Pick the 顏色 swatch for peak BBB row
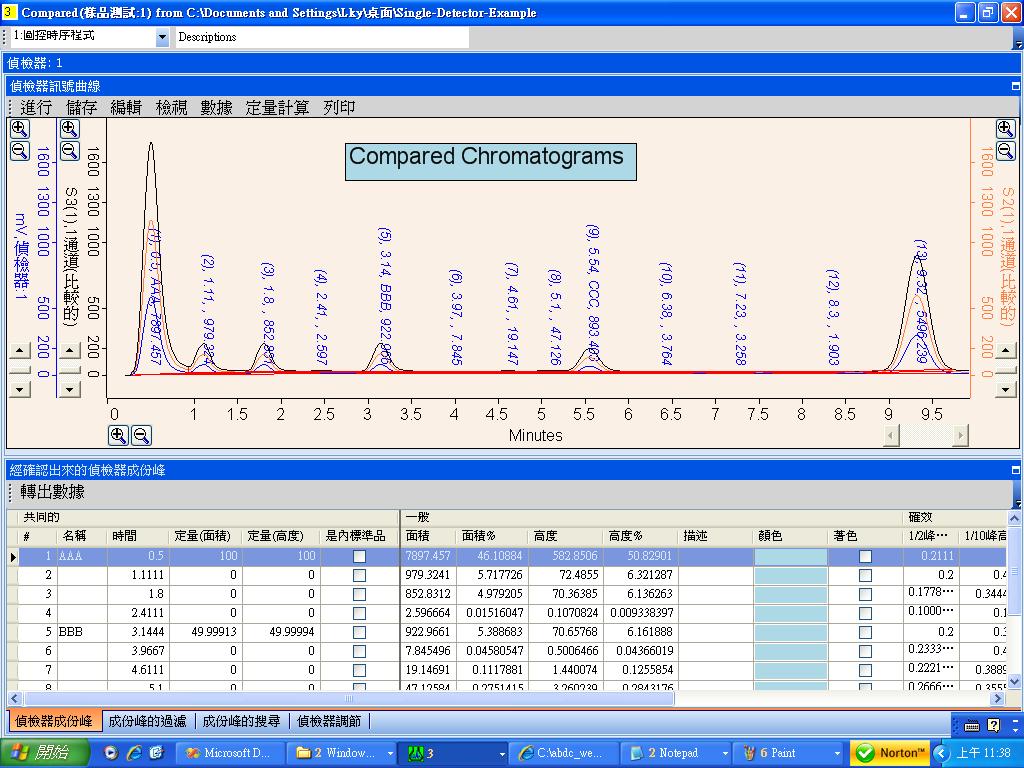 click(x=790, y=632)
